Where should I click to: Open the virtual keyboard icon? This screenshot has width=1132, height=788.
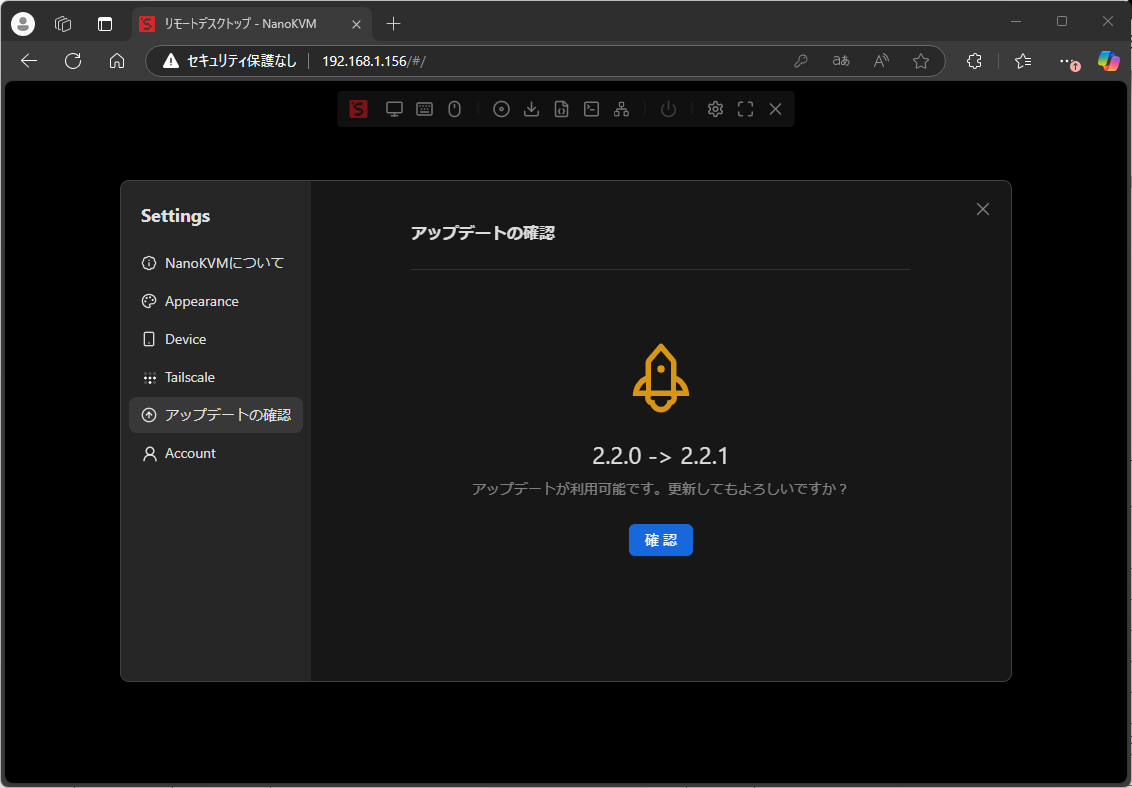click(x=424, y=110)
